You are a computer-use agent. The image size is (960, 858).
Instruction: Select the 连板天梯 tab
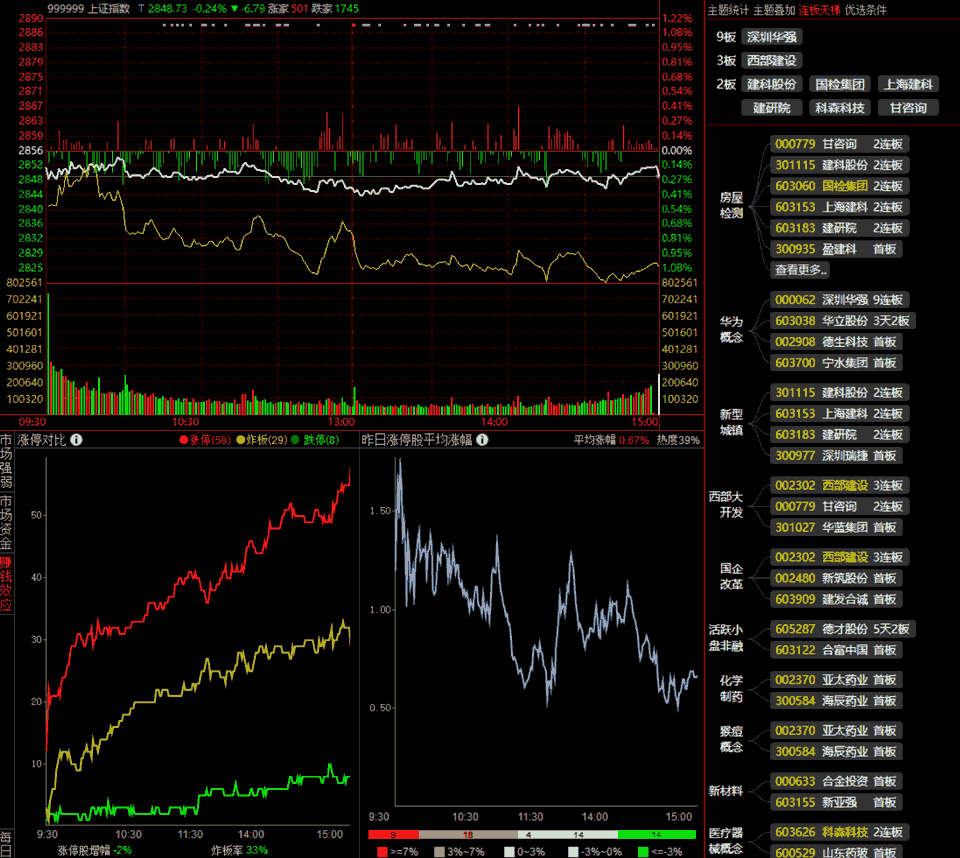(x=819, y=10)
